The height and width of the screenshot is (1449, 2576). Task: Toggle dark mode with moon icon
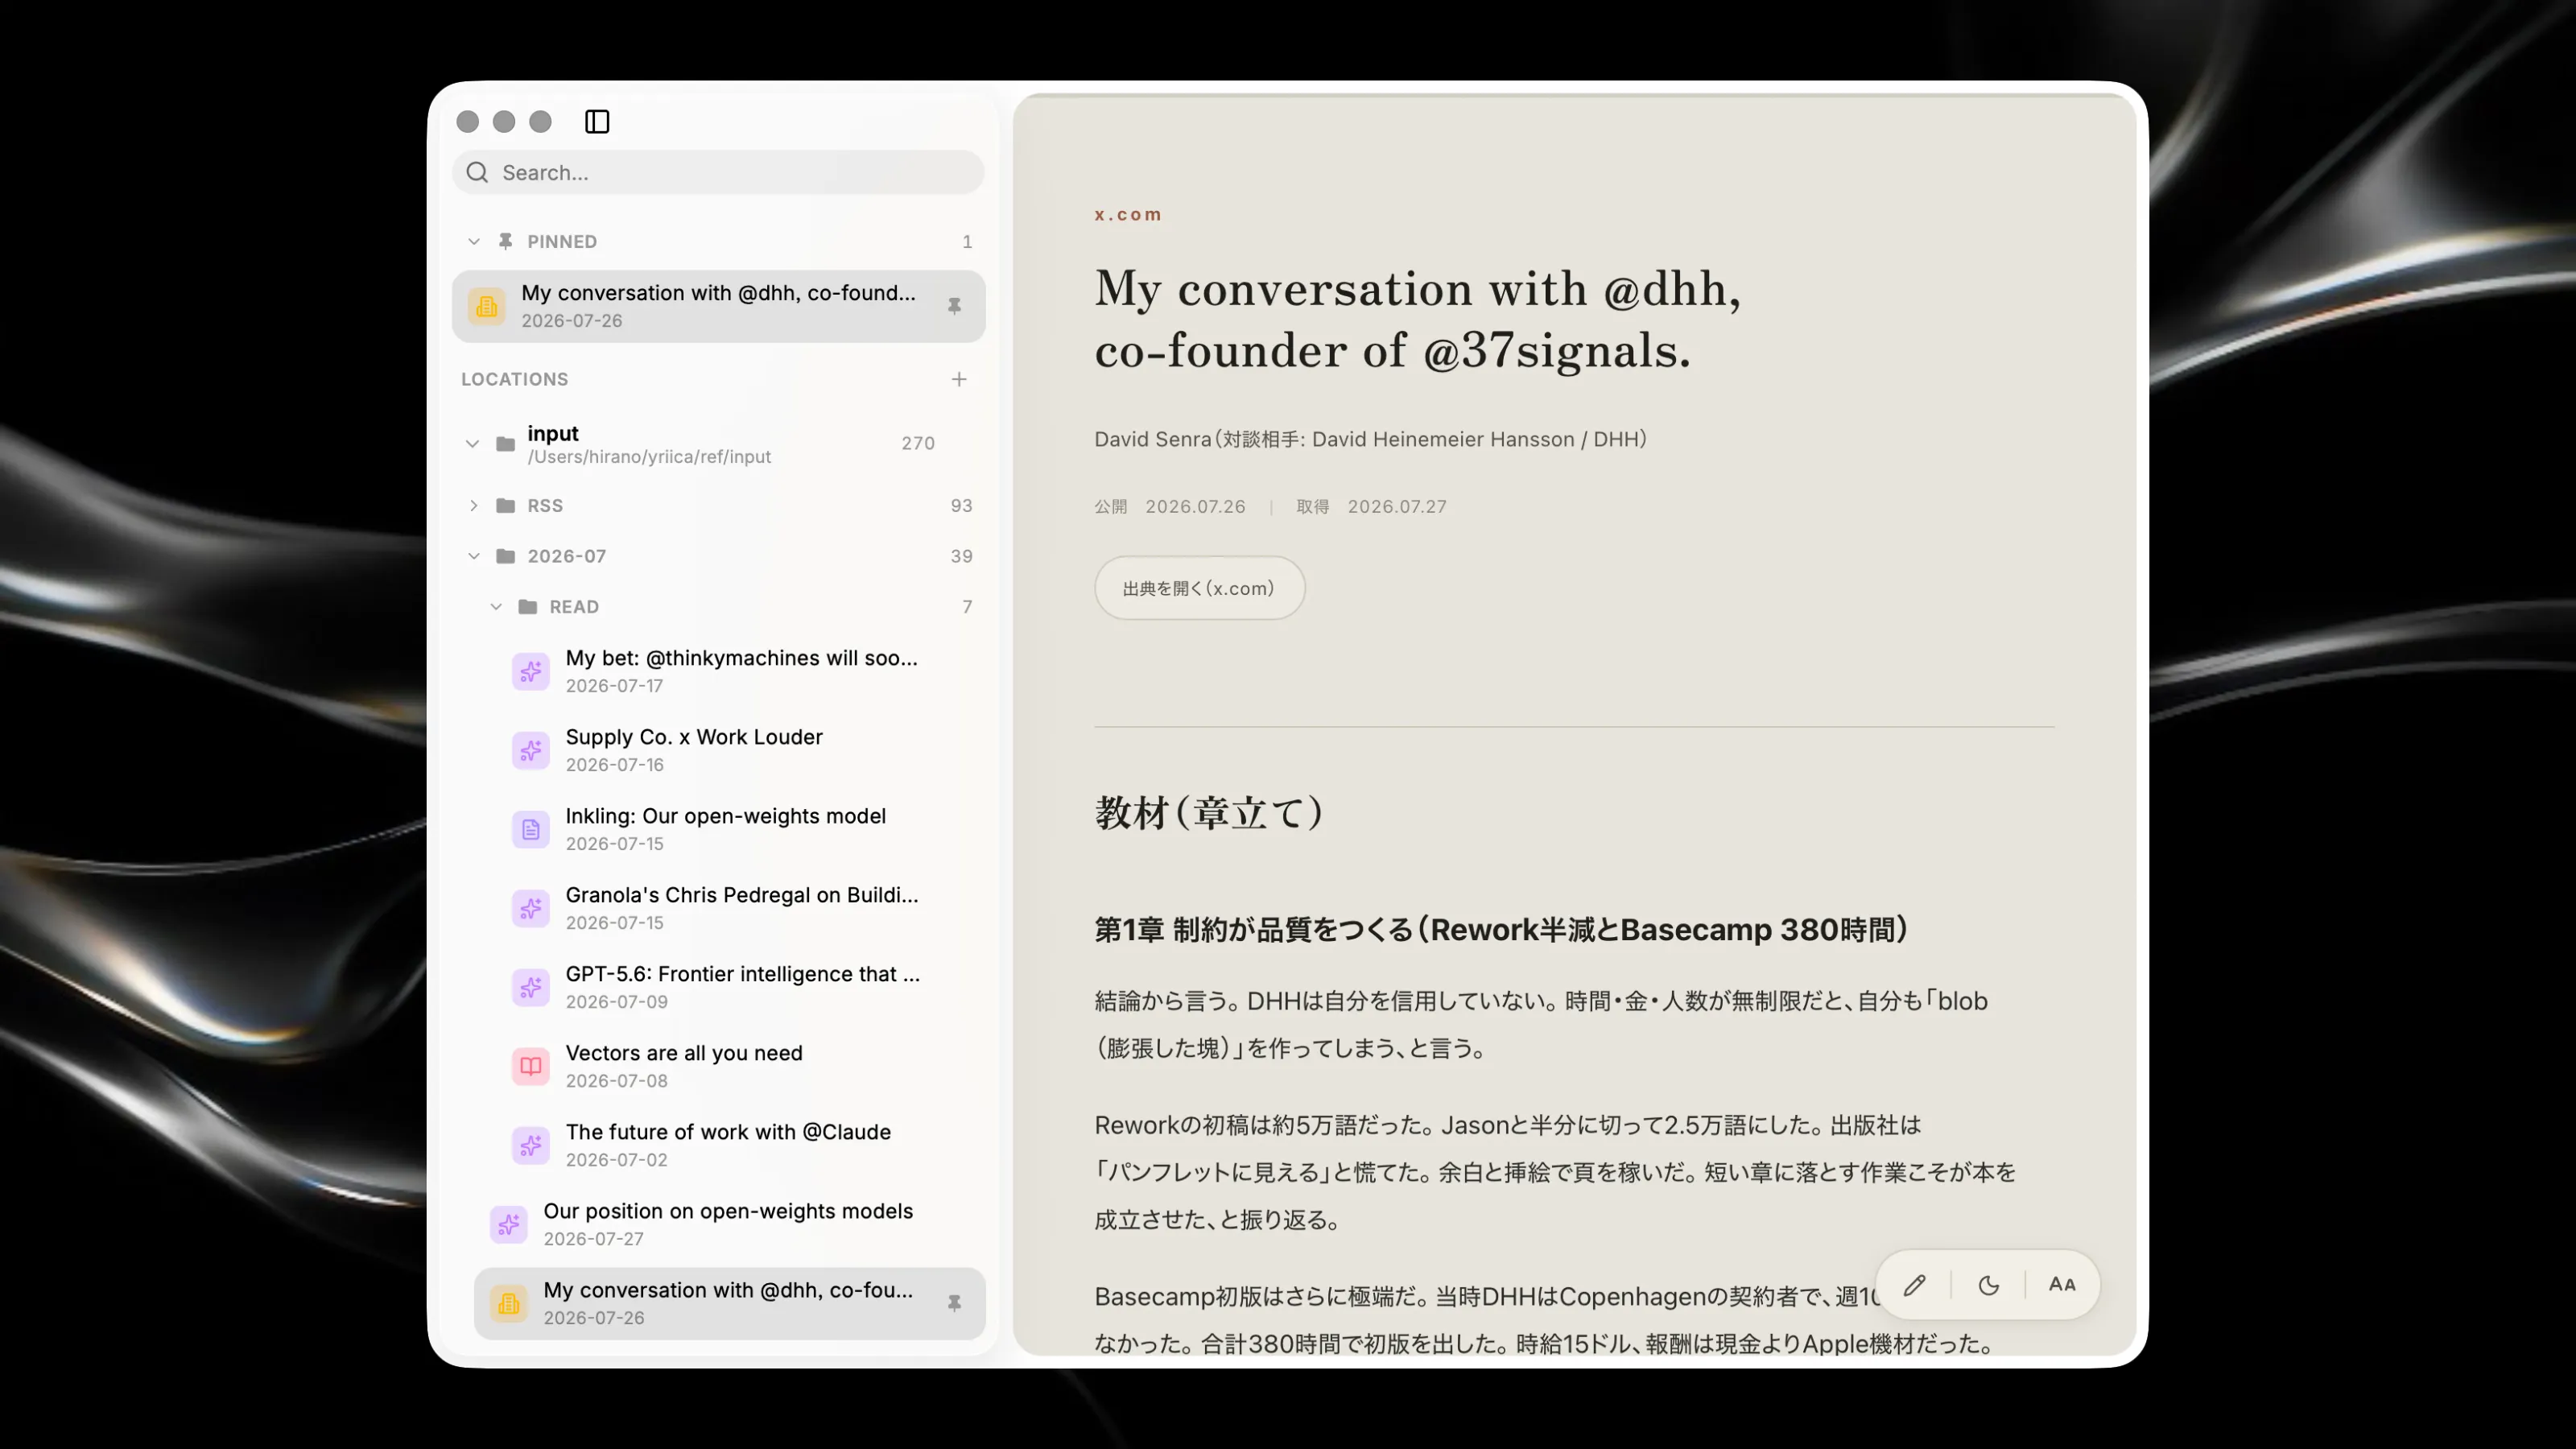[1988, 1285]
